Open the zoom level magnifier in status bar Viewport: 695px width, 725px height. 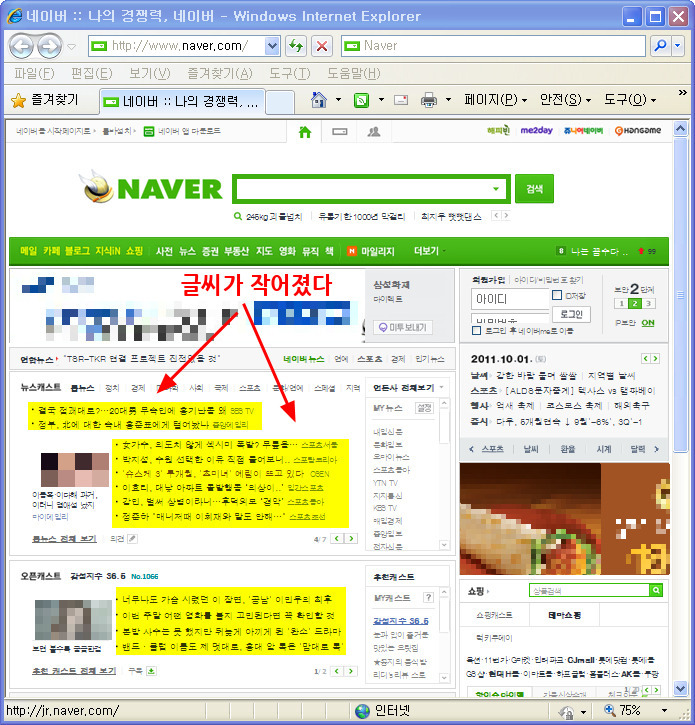pyautogui.click(x=609, y=710)
